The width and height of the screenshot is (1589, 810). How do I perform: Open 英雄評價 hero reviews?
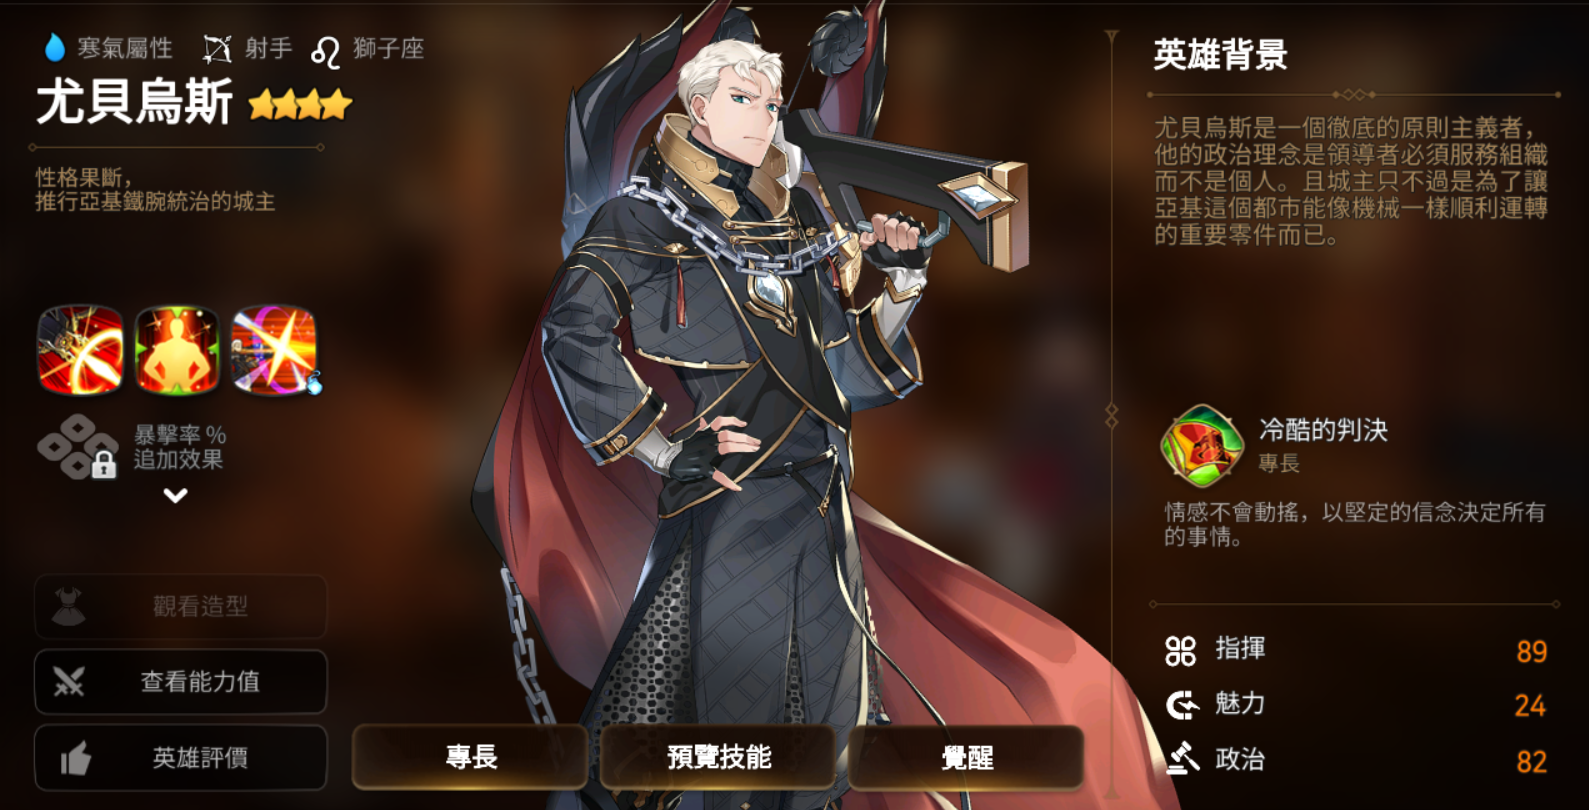[x=181, y=758]
